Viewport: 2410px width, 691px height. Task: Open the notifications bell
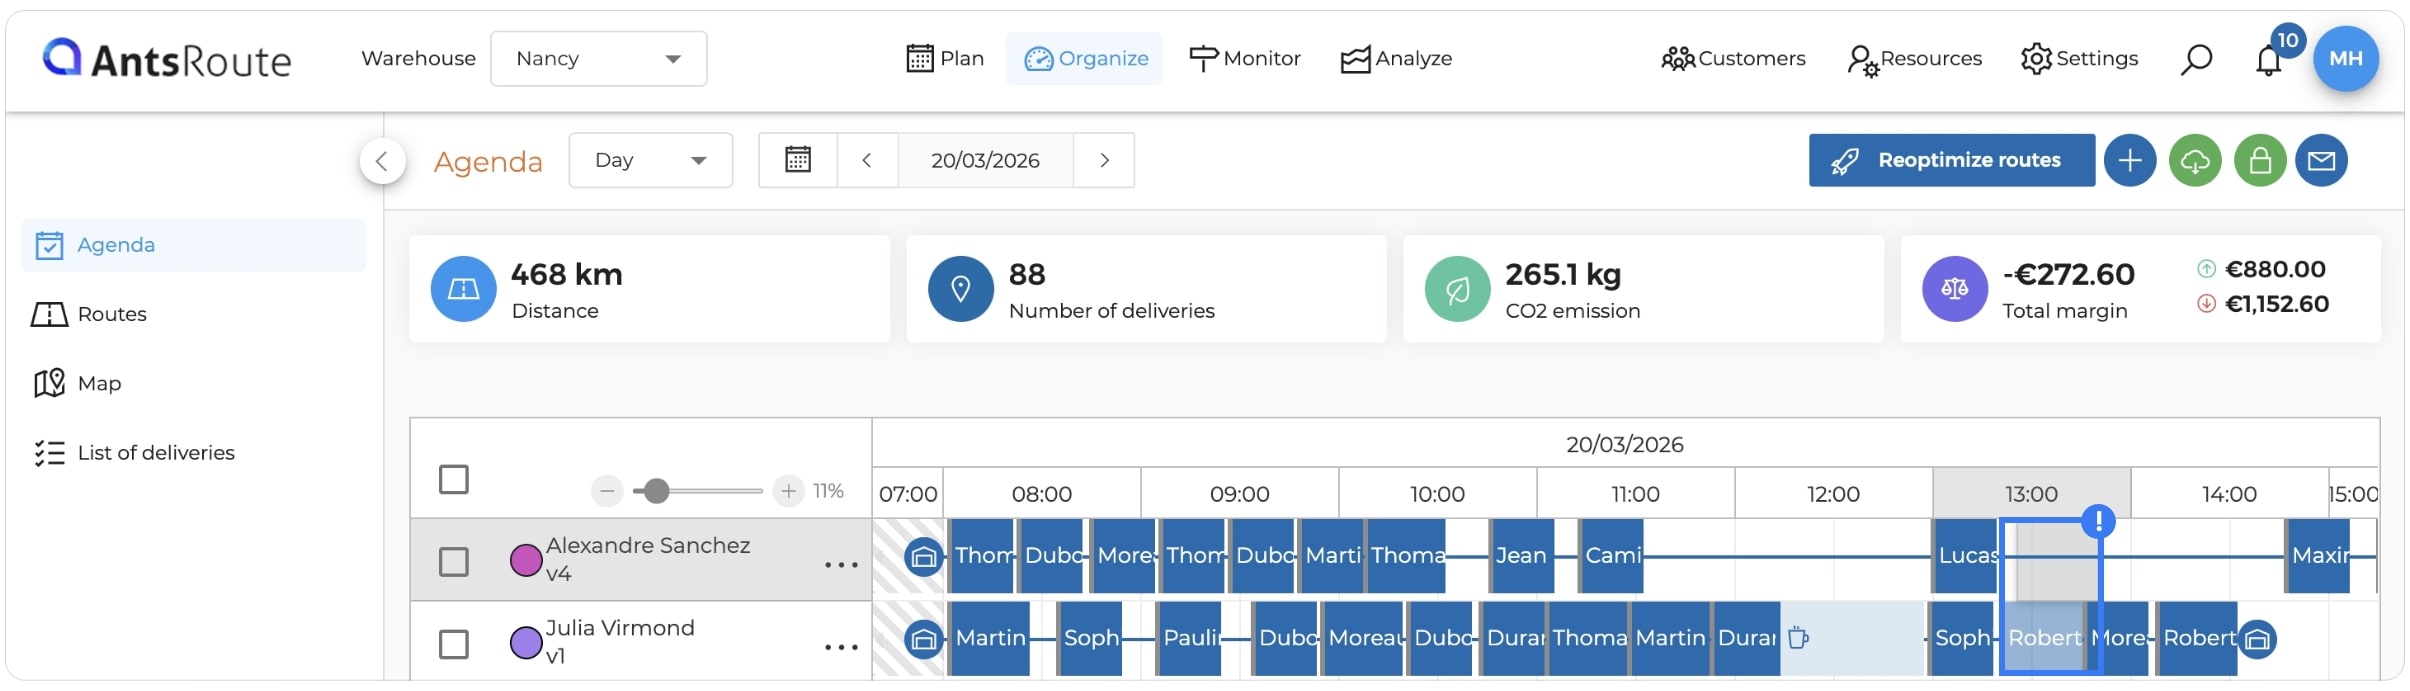tap(2269, 60)
